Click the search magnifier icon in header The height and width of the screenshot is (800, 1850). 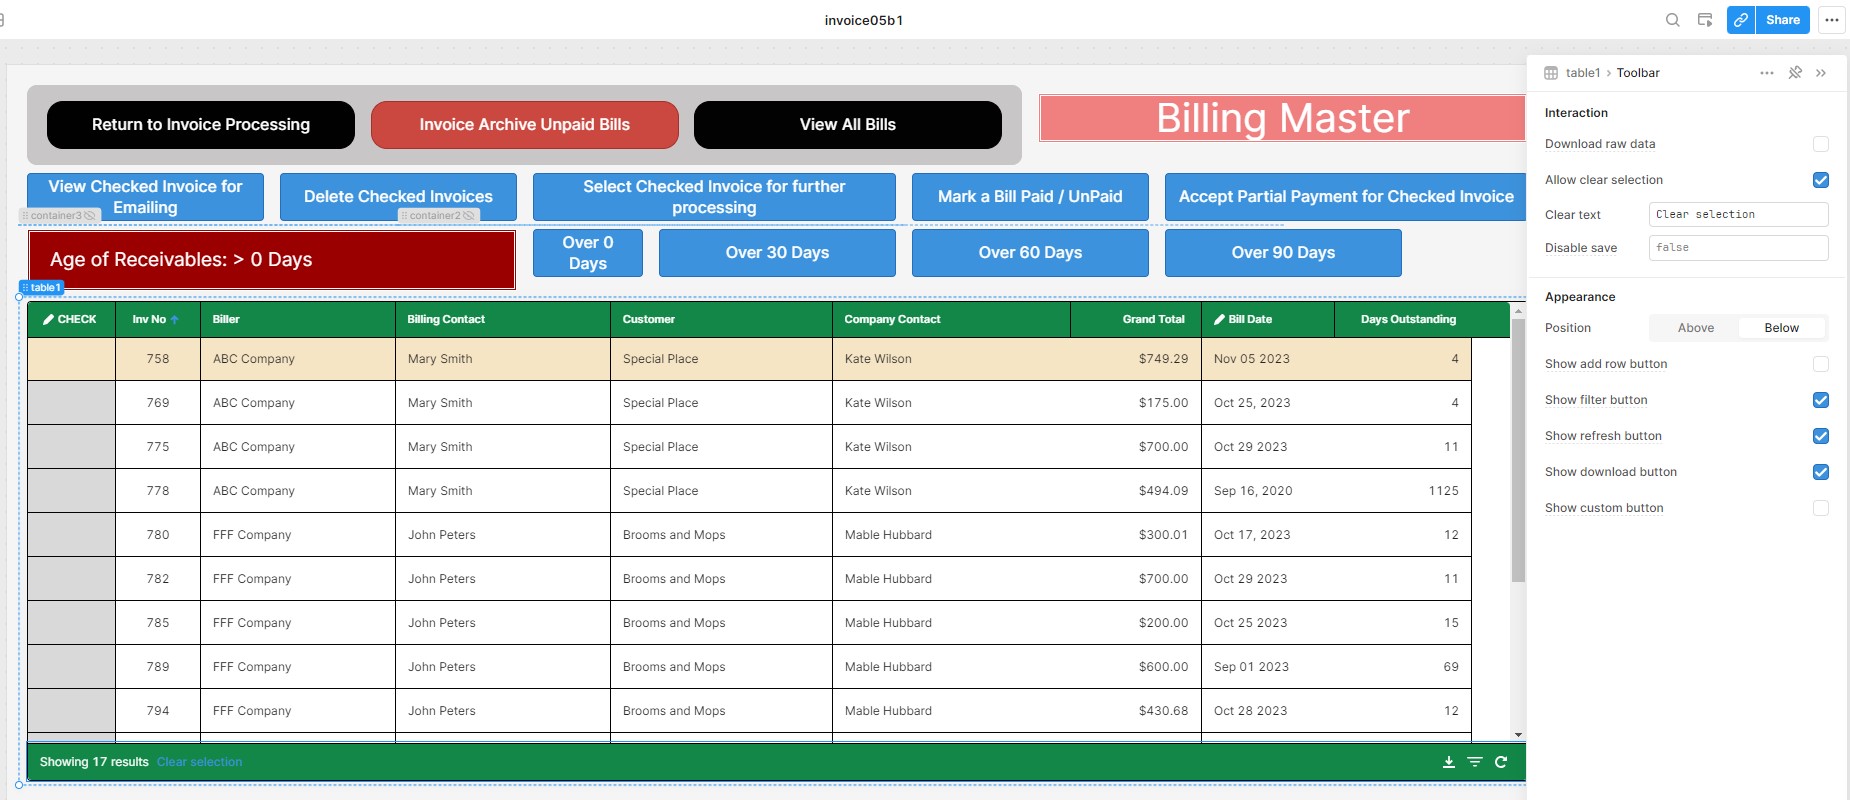click(1672, 20)
